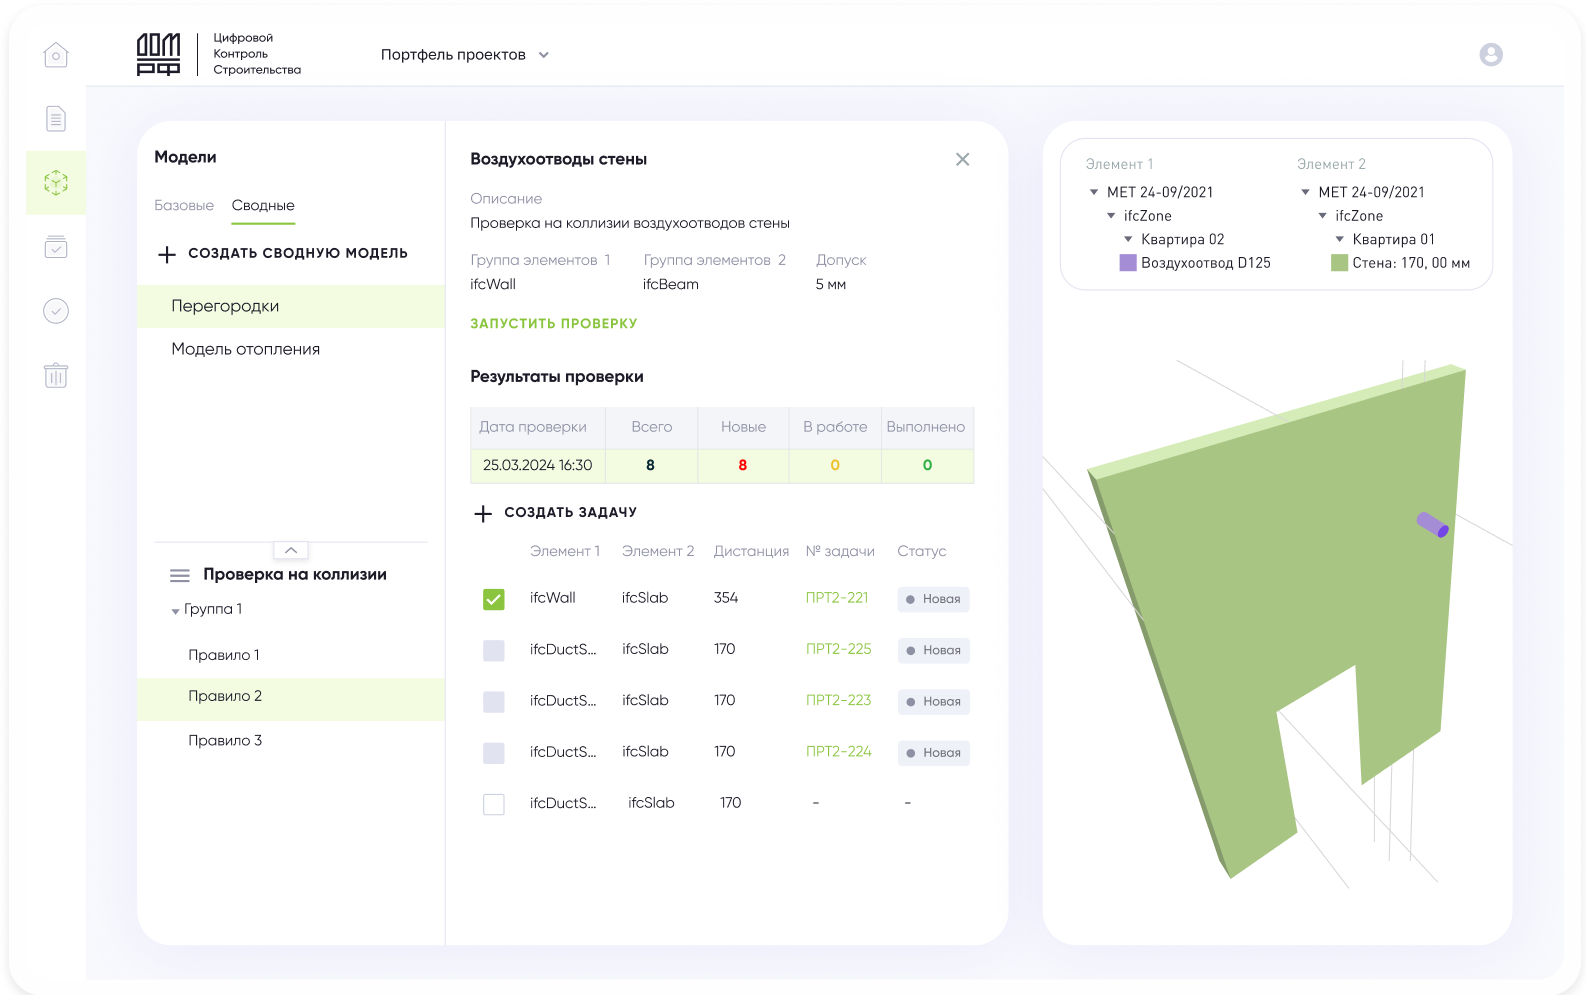This screenshot has height=995, width=1586.
Task: Click the hamburger icon beside Проверка на коллизии
Action: (x=180, y=575)
